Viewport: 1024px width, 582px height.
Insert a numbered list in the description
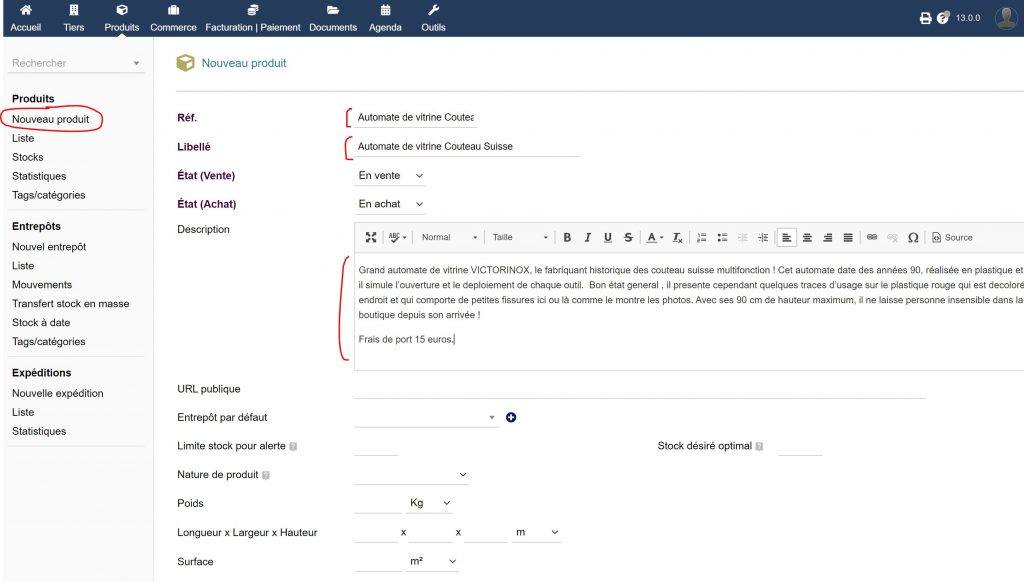[x=700, y=237]
